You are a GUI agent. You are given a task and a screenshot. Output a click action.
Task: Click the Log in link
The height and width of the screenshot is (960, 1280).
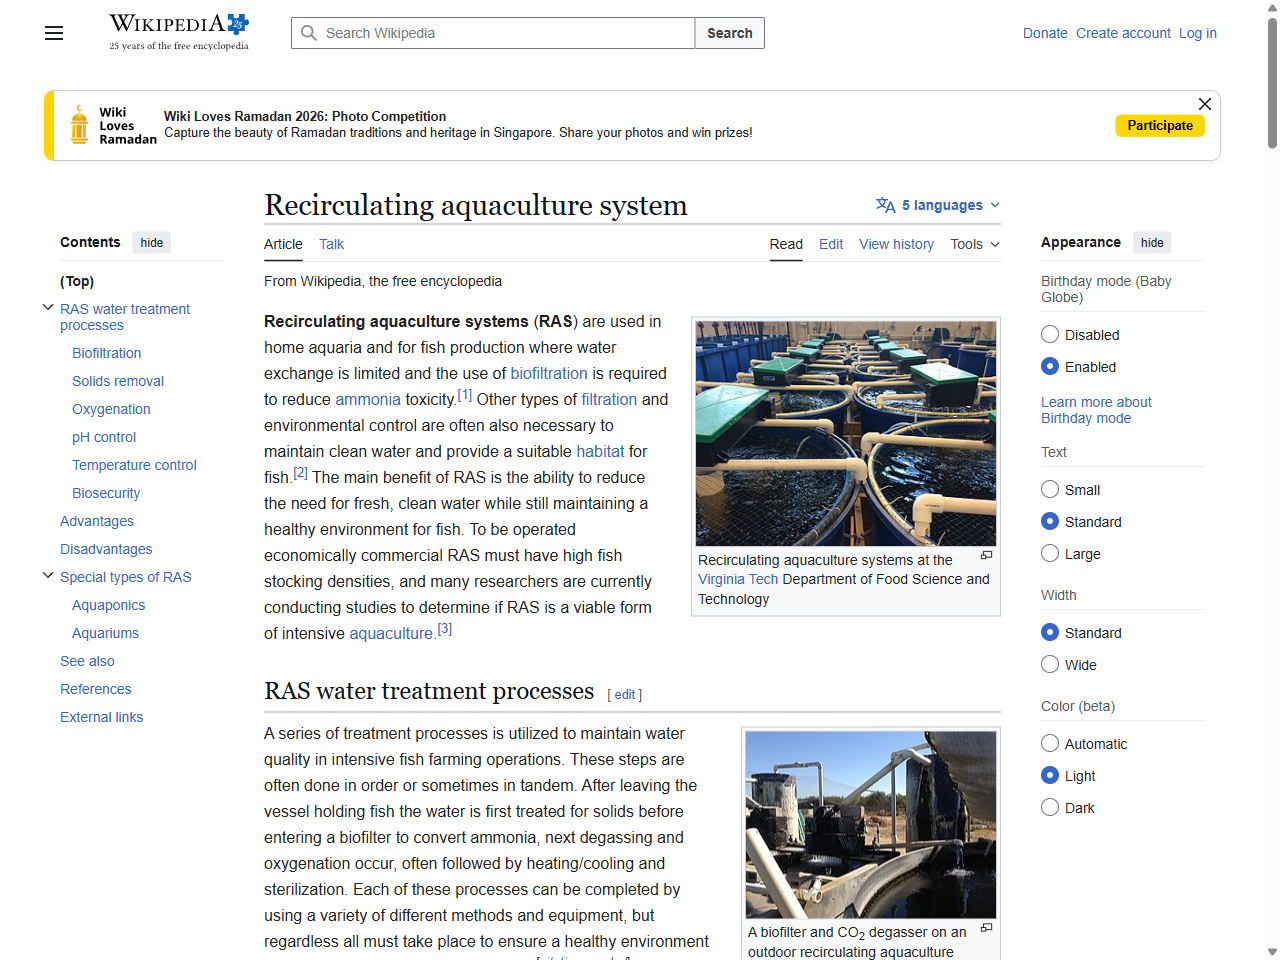(1198, 33)
